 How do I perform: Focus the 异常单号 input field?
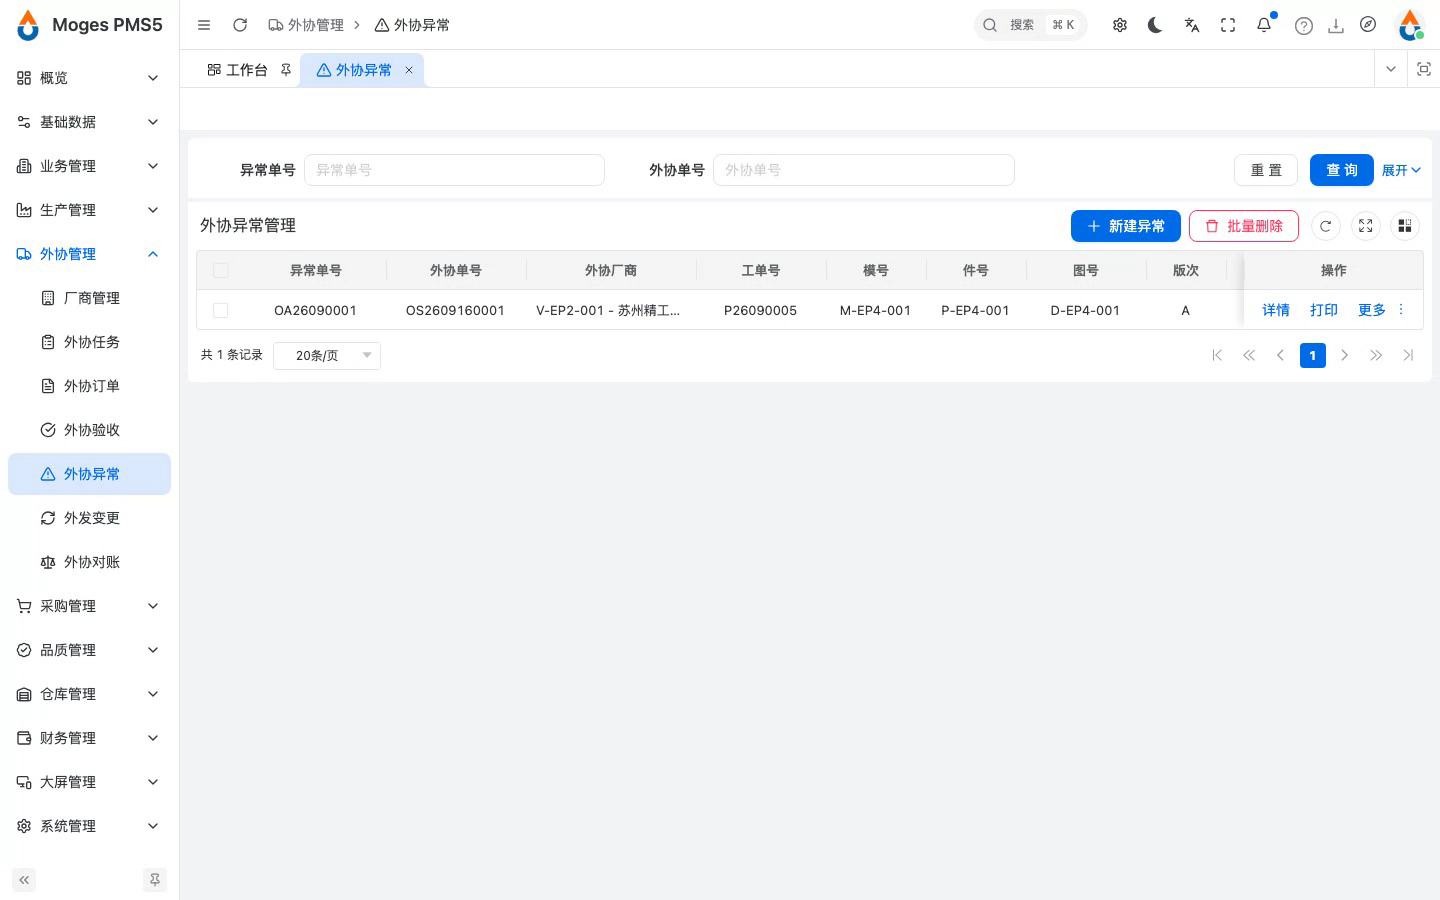tap(454, 170)
